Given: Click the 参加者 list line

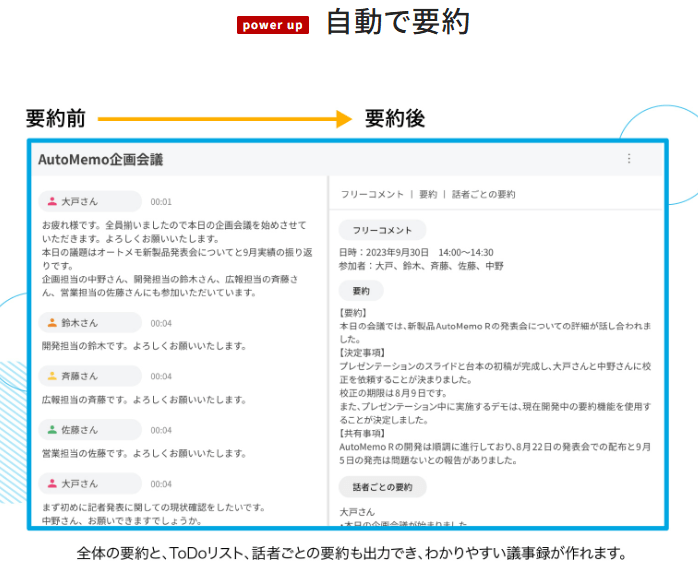Looking at the screenshot, I should pos(421,266).
